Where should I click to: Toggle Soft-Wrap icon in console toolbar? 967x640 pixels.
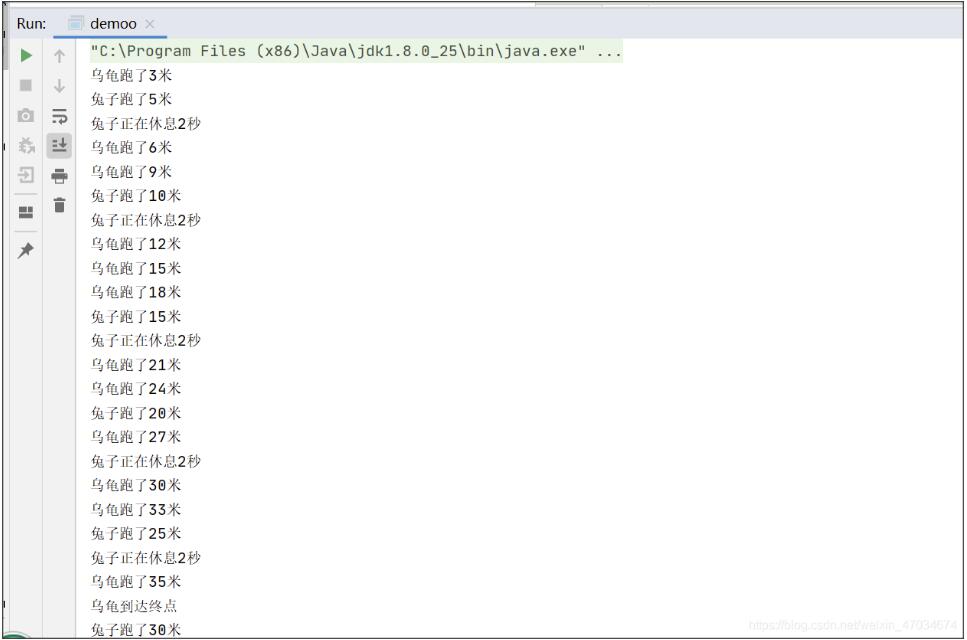click(60, 116)
